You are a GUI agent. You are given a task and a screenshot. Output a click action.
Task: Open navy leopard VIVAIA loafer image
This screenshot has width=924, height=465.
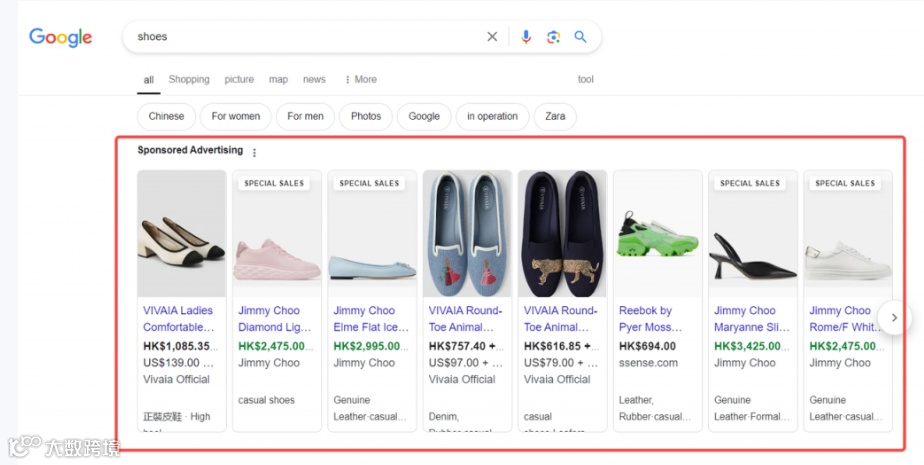pos(562,233)
